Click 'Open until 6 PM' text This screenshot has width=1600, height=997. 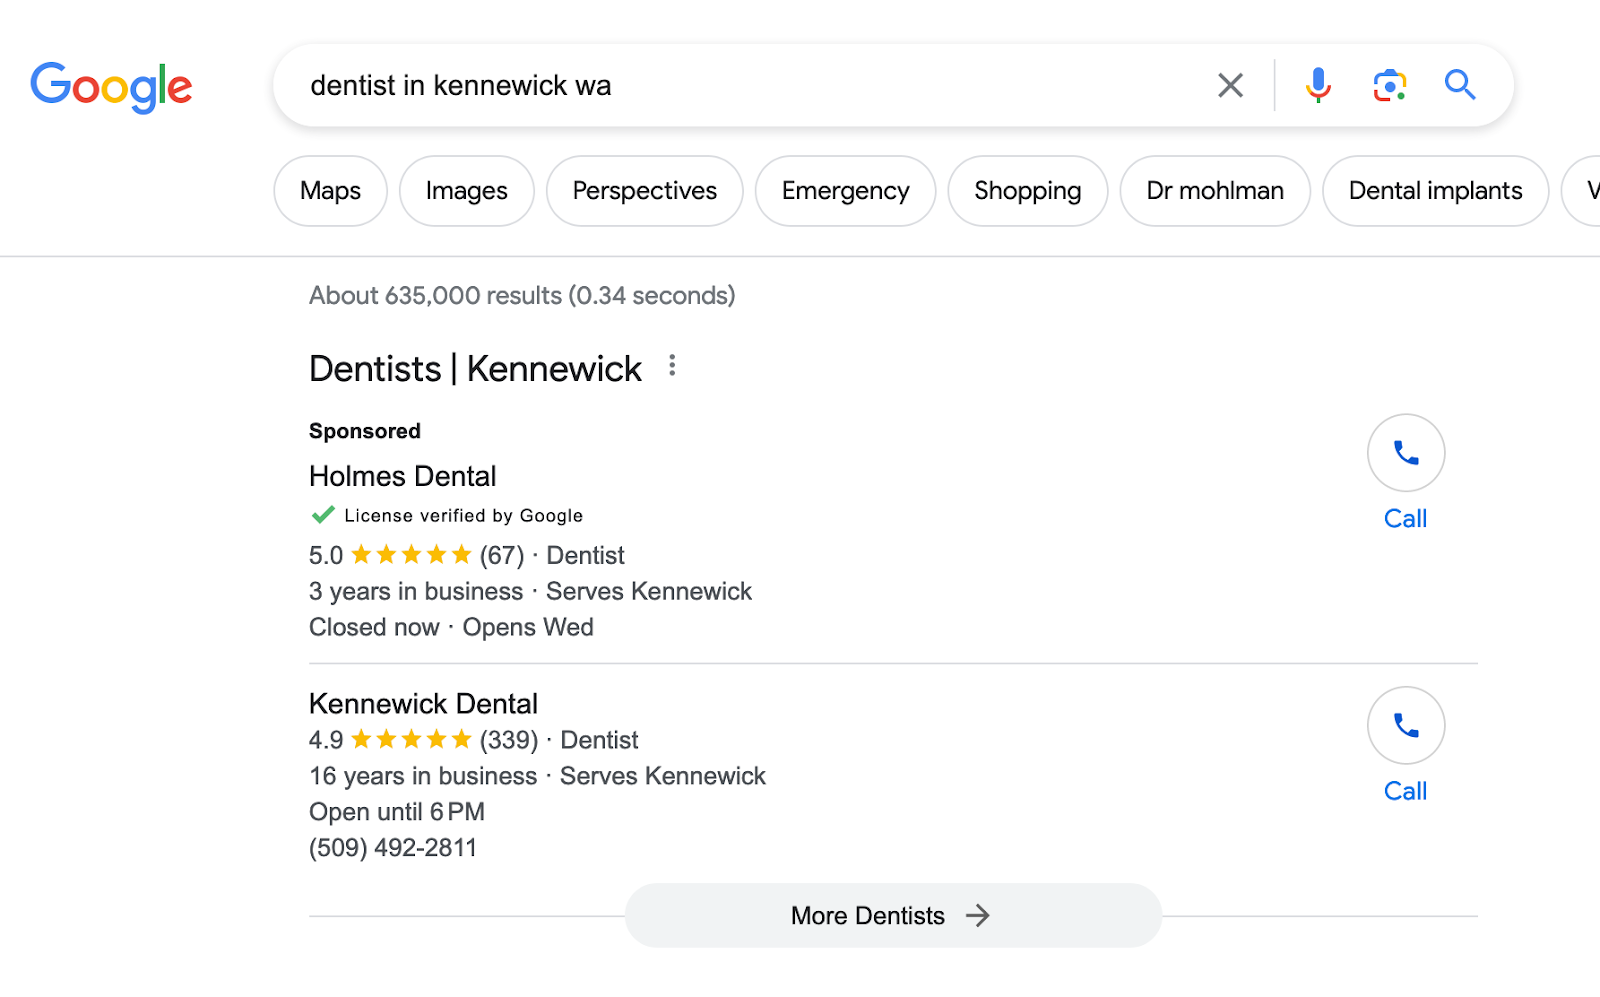point(397,812)
